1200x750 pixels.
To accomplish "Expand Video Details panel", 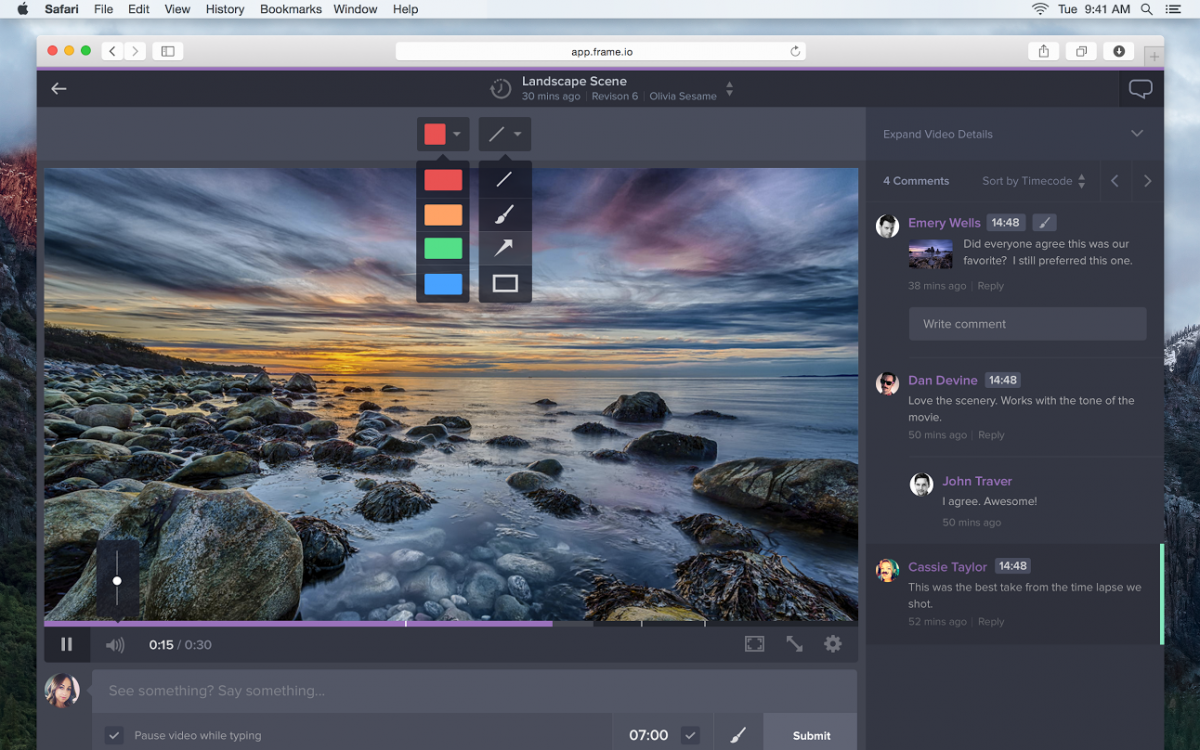I will click(1136, 134).
